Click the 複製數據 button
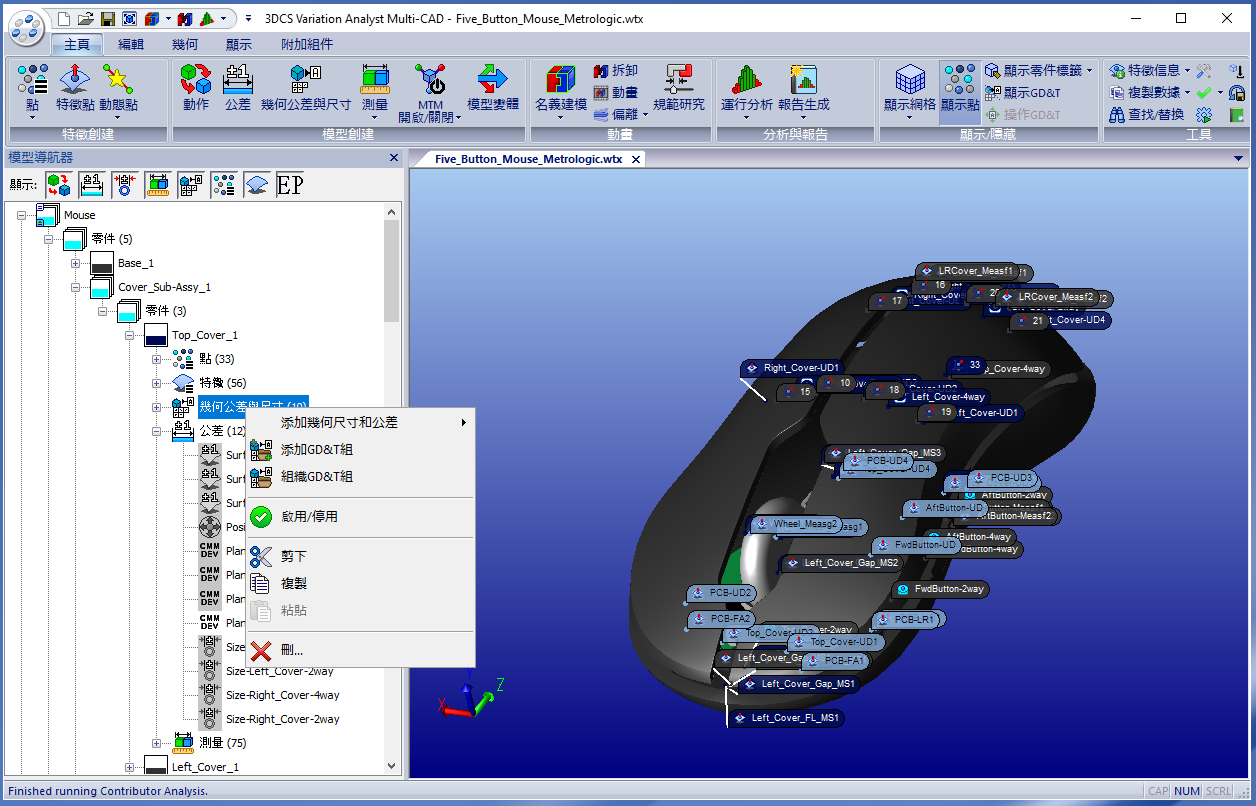The image size is (1256, 806). pyautogui.click(x=1150, y=93)
